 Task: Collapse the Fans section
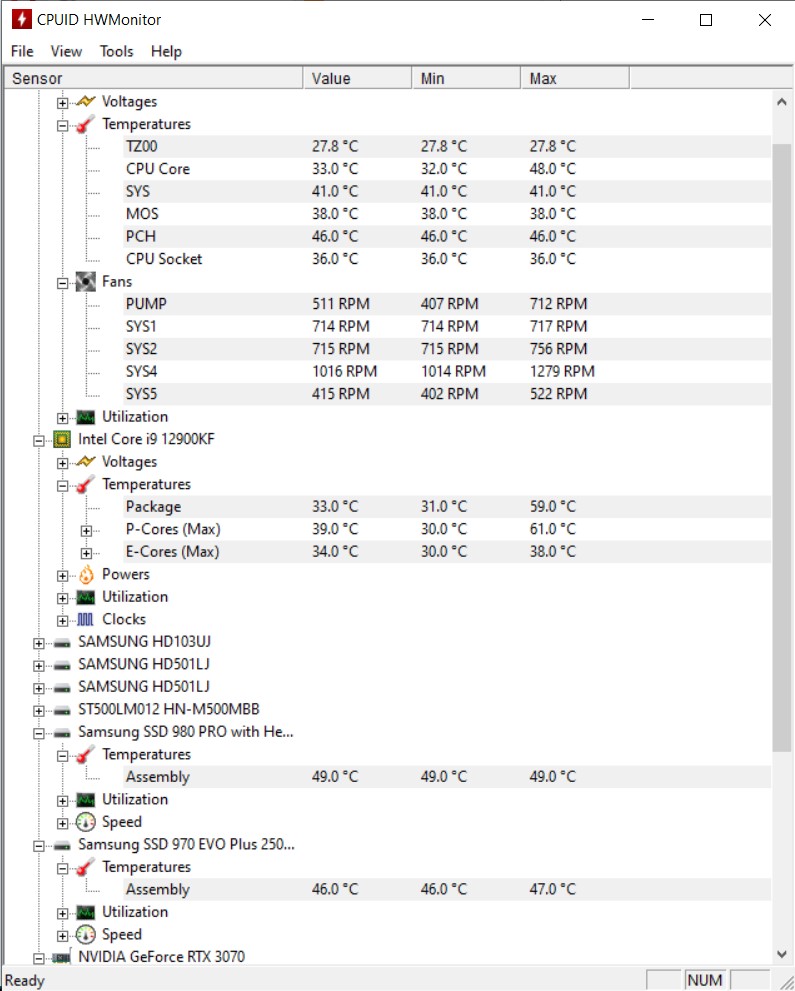(x=63, y=283)
